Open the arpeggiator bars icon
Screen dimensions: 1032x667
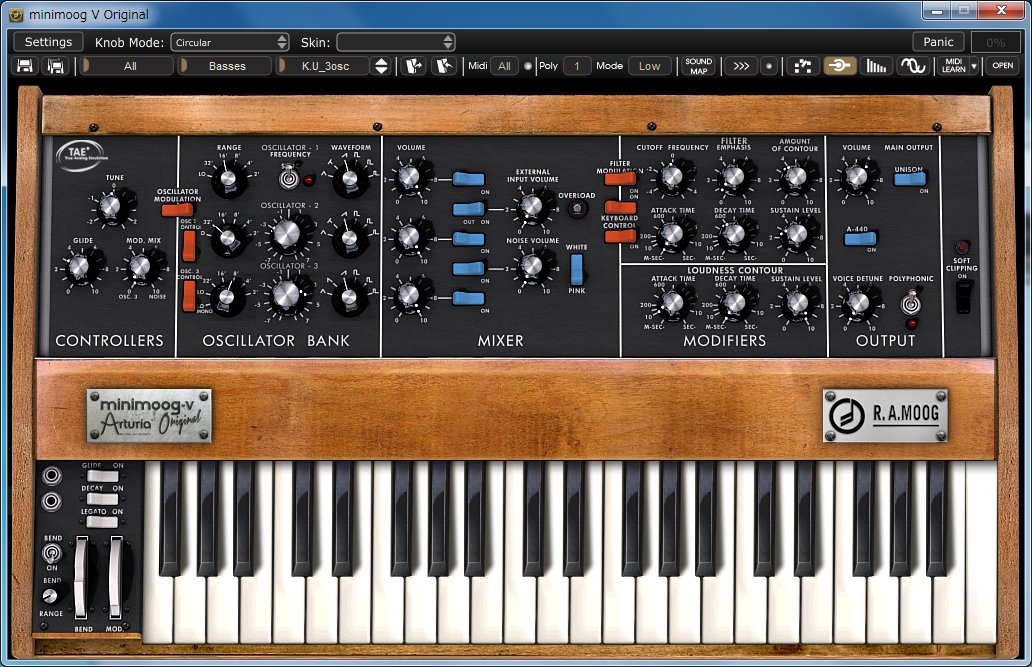pos(876,66)
